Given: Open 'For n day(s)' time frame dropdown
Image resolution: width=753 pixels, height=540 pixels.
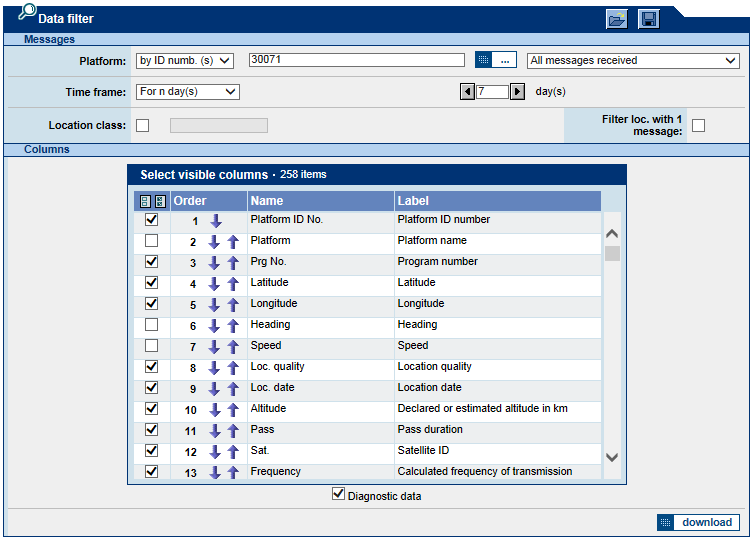Looking at the screenshot, I should (x=188, y=92).
